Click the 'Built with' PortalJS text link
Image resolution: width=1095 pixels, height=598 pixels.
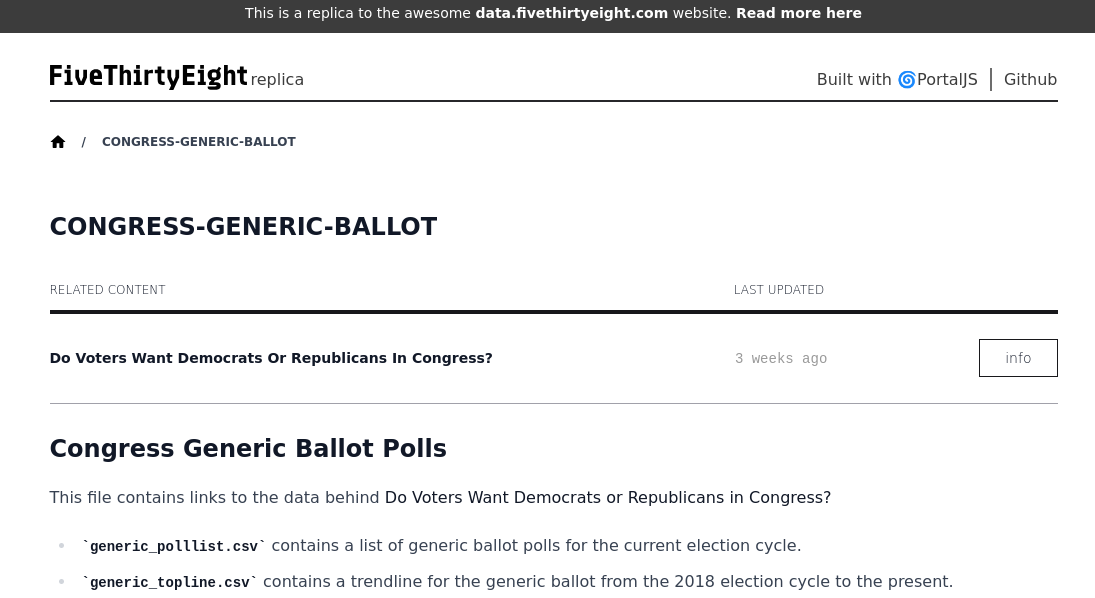[897, 80]
